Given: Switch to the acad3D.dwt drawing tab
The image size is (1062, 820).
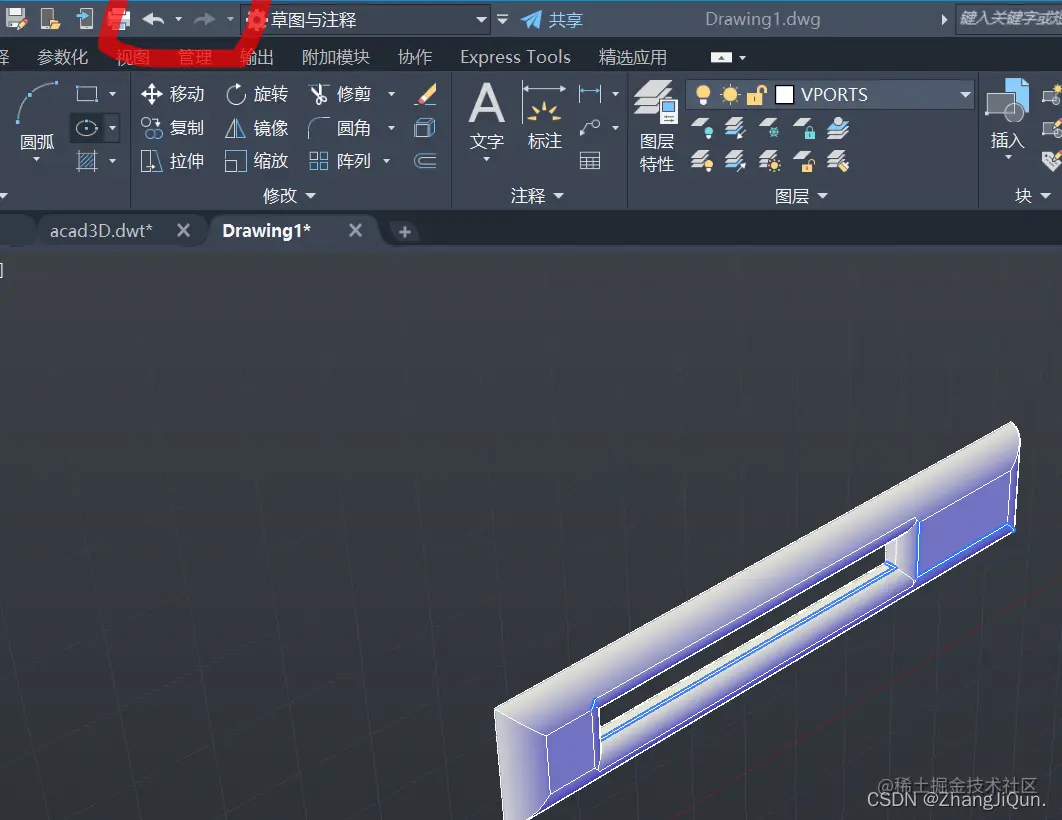Looking at the screenshot, I should point(102,231).
